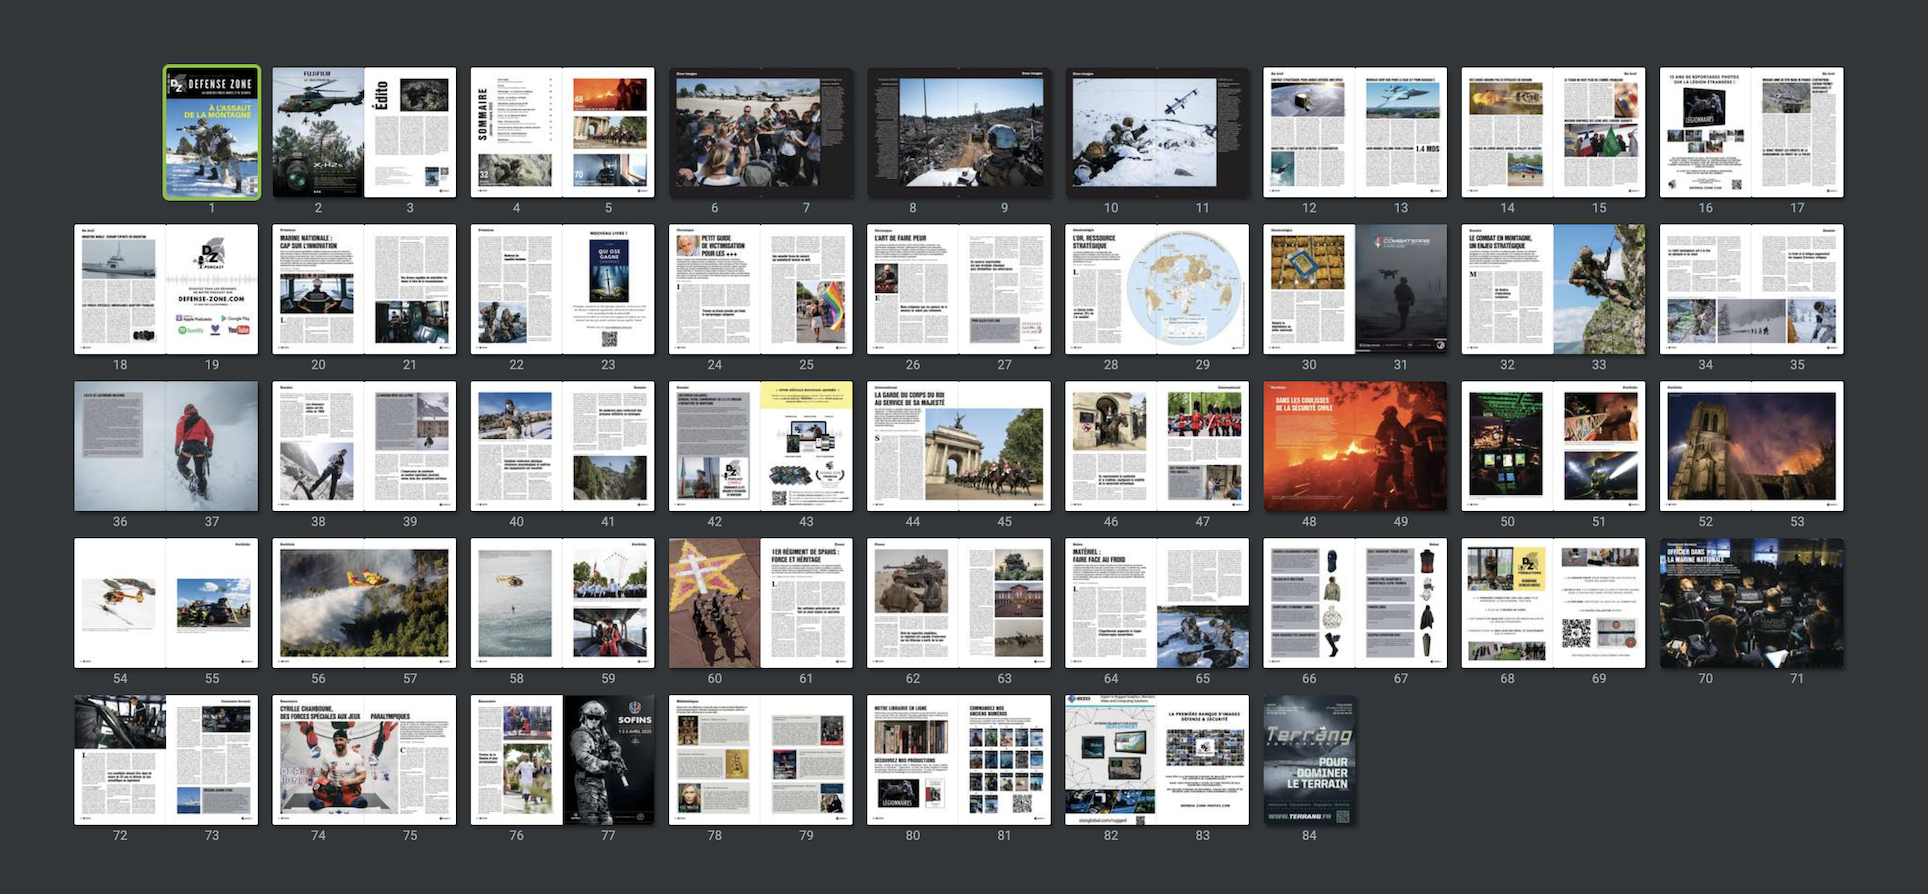Open the SOFINS ad page 77
The image size is (1928, 894).
[x=608, y=760]
